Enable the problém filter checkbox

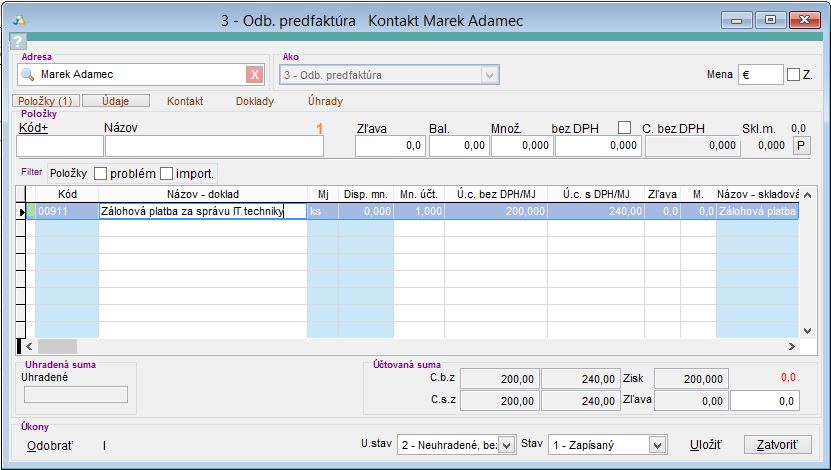[100, 173]
